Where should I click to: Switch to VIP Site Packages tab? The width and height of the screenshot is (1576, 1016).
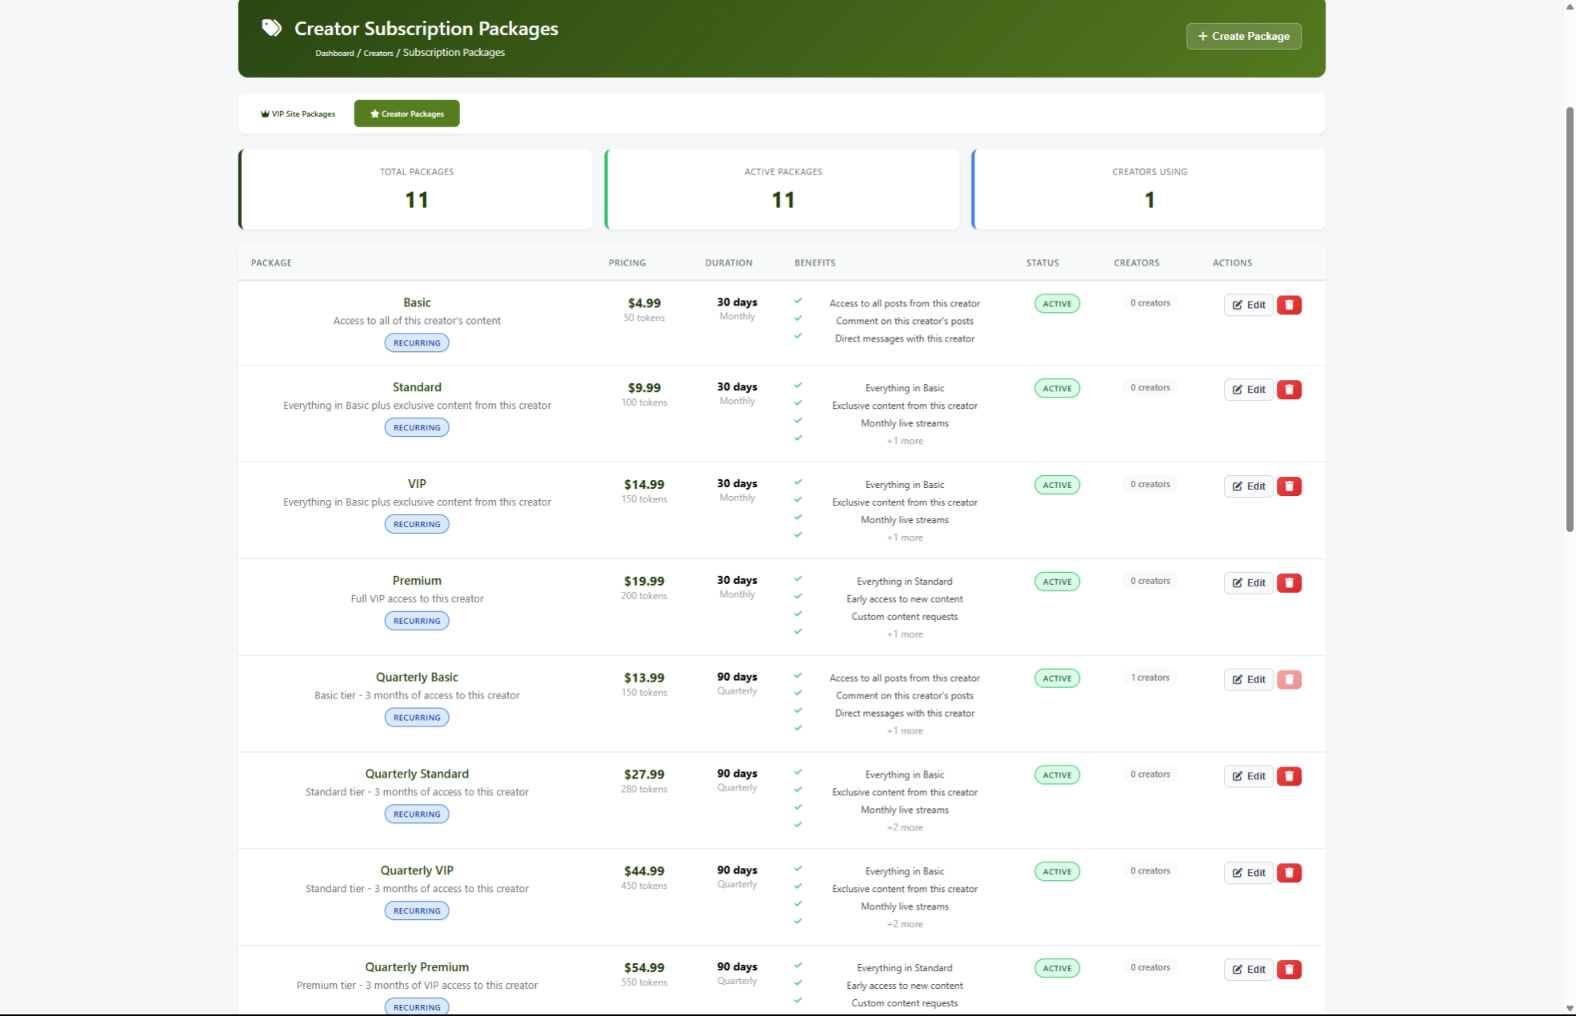[298, 114]
